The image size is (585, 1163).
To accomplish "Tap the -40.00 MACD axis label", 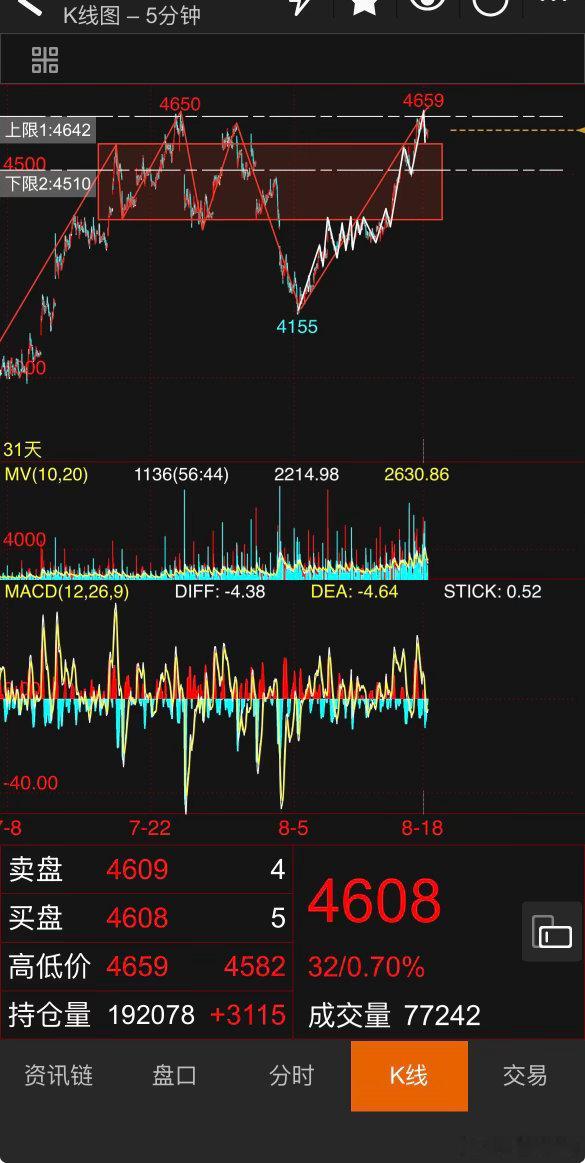I will click(30, 783).
